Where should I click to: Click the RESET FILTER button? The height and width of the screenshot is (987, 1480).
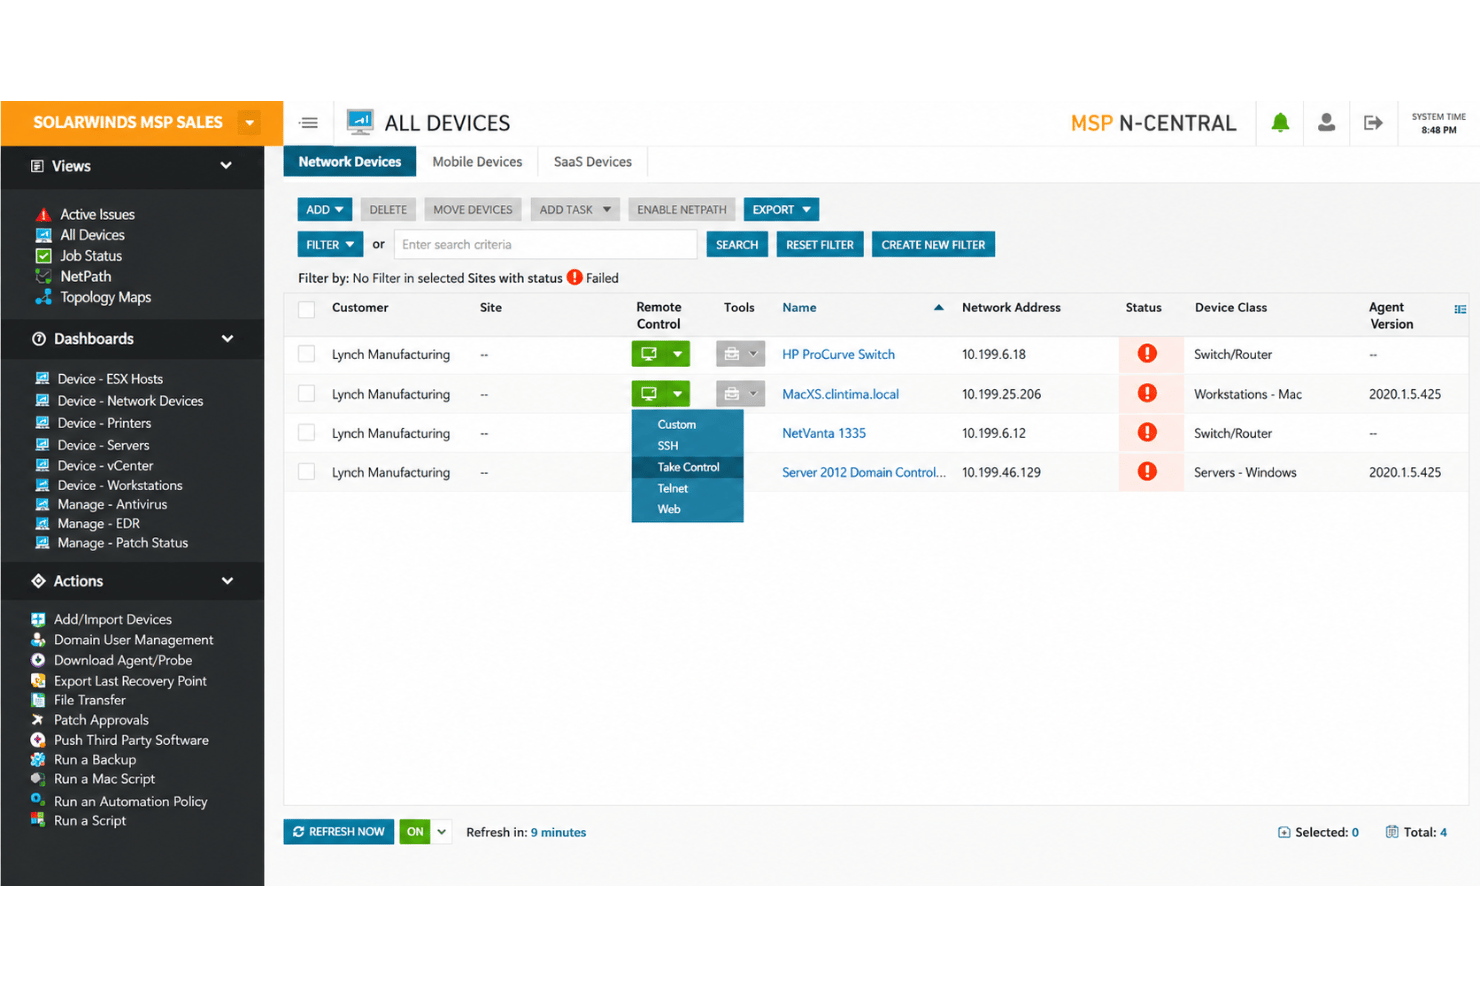[x=820, y=244]
